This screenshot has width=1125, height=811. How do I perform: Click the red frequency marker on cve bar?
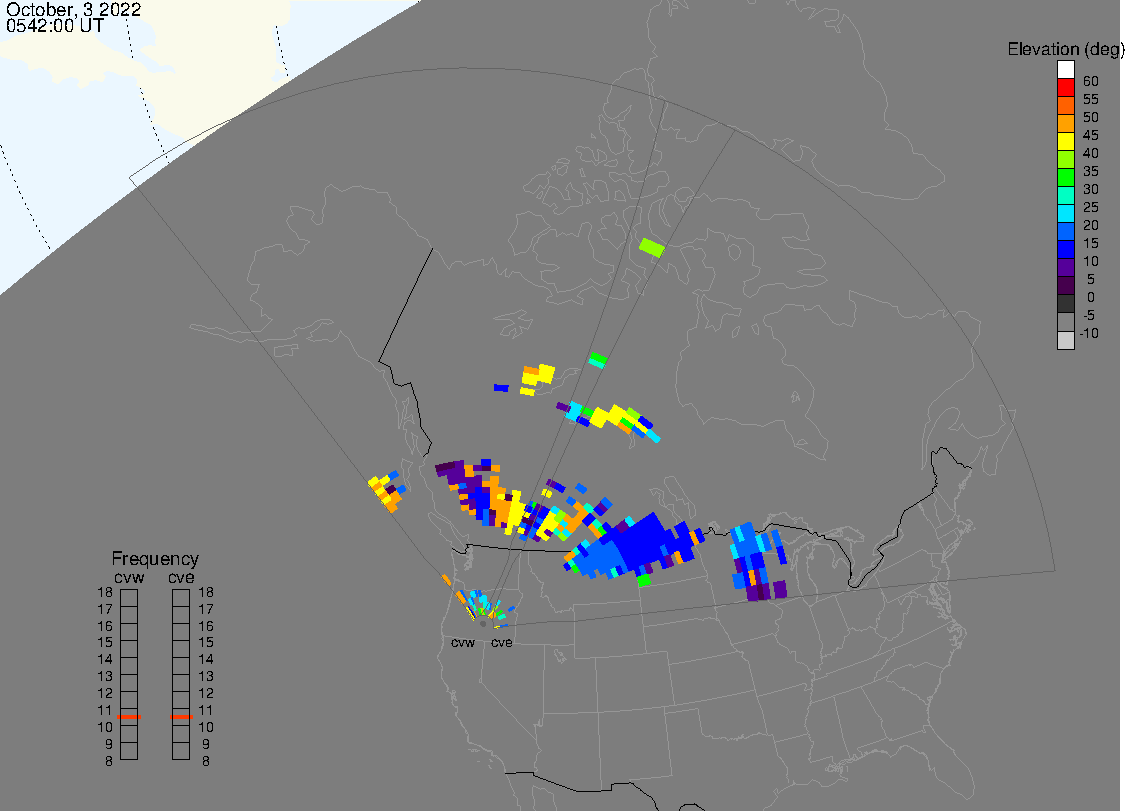pos(181,716)
